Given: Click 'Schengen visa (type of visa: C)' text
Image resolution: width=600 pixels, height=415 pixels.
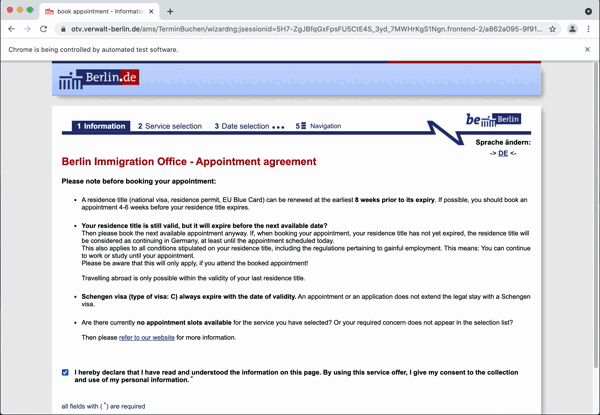Looking at the screenshot, I should point(129,296).
